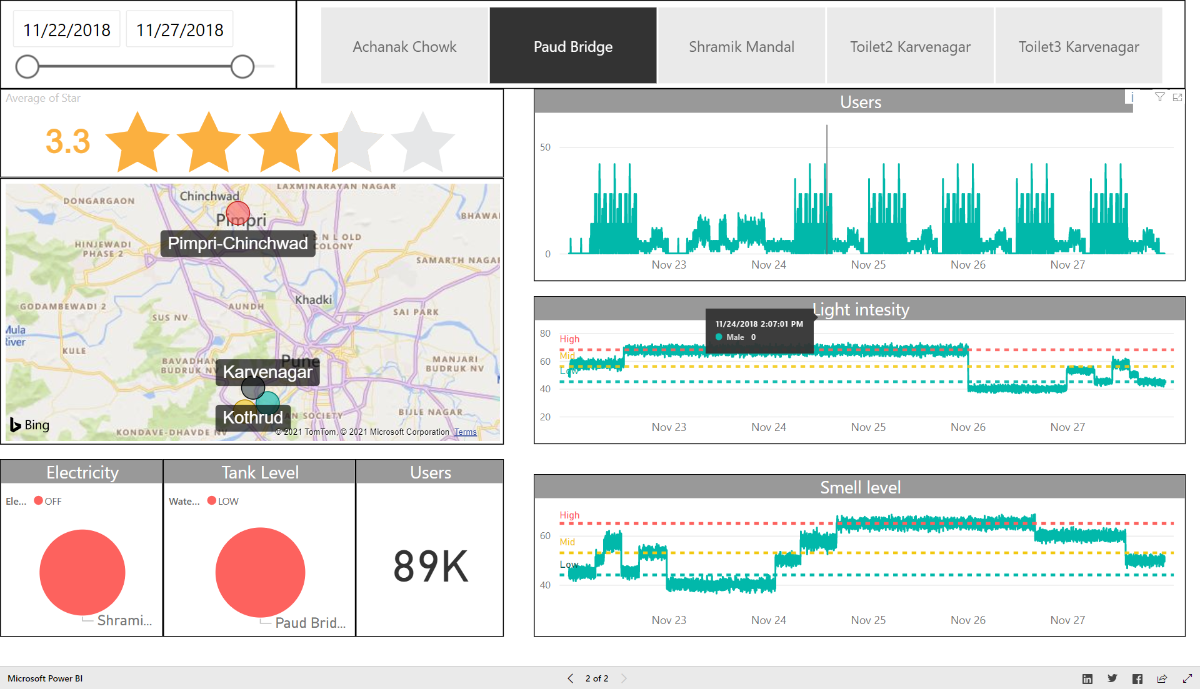Open focus mode on the Users chart
This screenshot has height=689, width=1200.
(x=1177, y=97)
